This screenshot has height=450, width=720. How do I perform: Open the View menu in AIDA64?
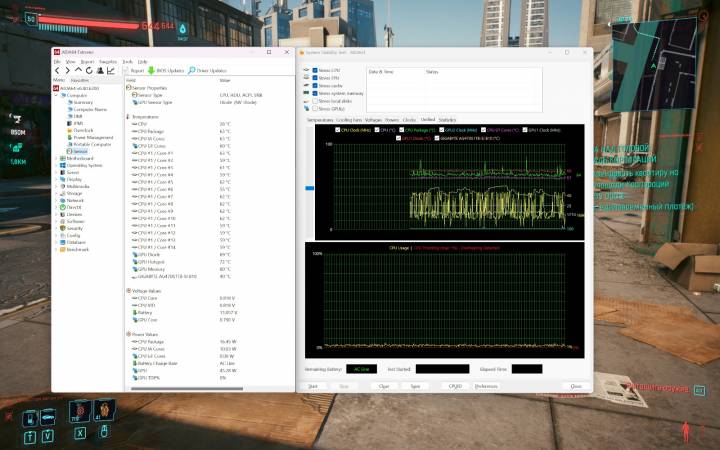(70, 62)
